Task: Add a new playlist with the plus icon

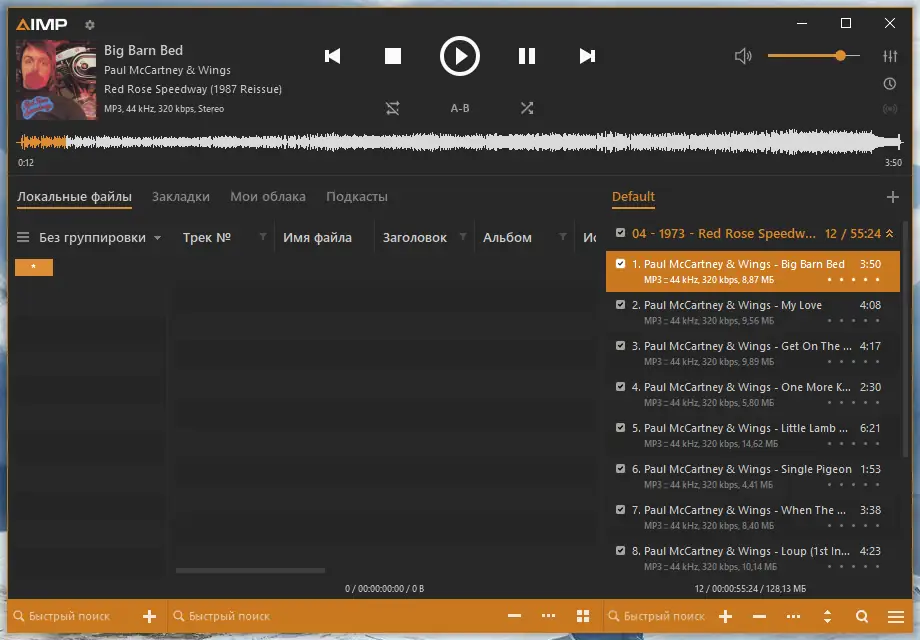Action: click(892, 197)
